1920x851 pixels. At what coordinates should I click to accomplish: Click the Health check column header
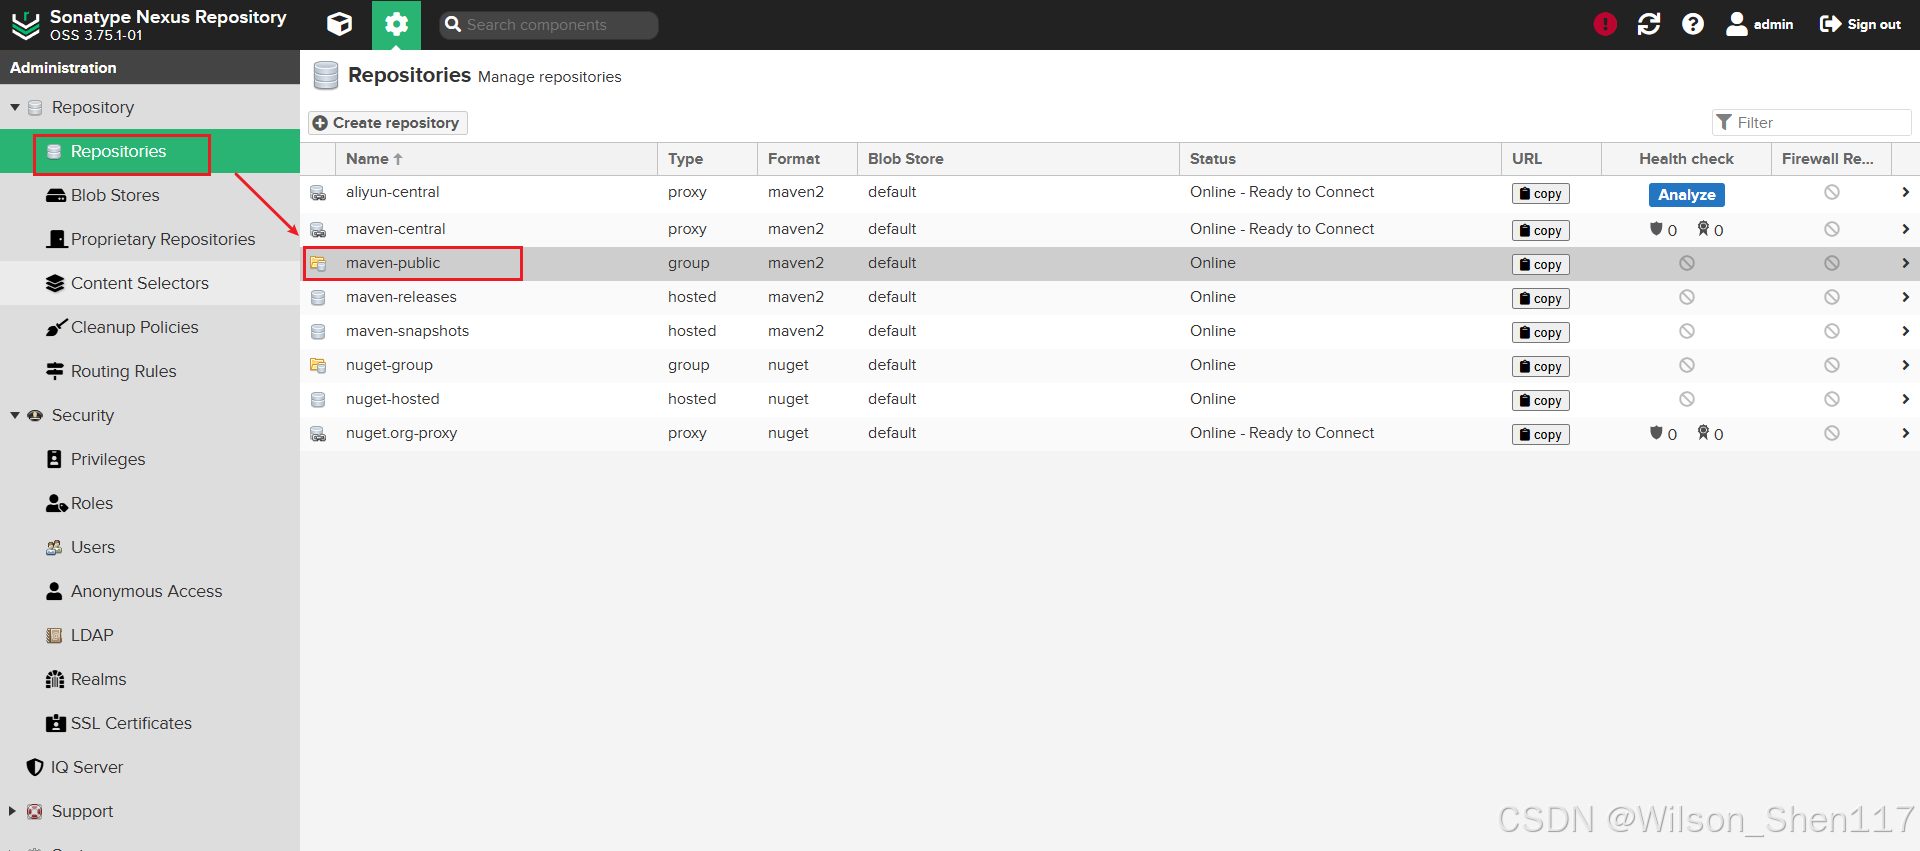click(x=1686, y=159)
